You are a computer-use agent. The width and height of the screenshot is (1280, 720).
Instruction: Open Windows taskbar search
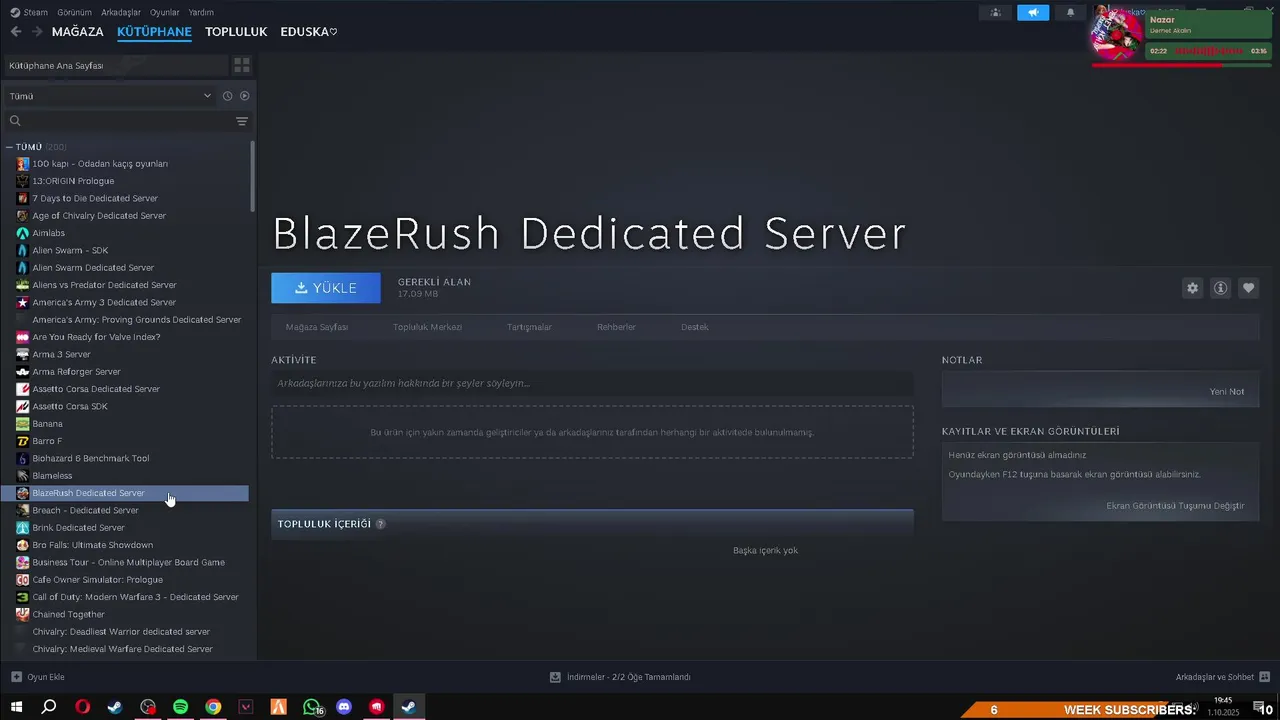[49, 707]
